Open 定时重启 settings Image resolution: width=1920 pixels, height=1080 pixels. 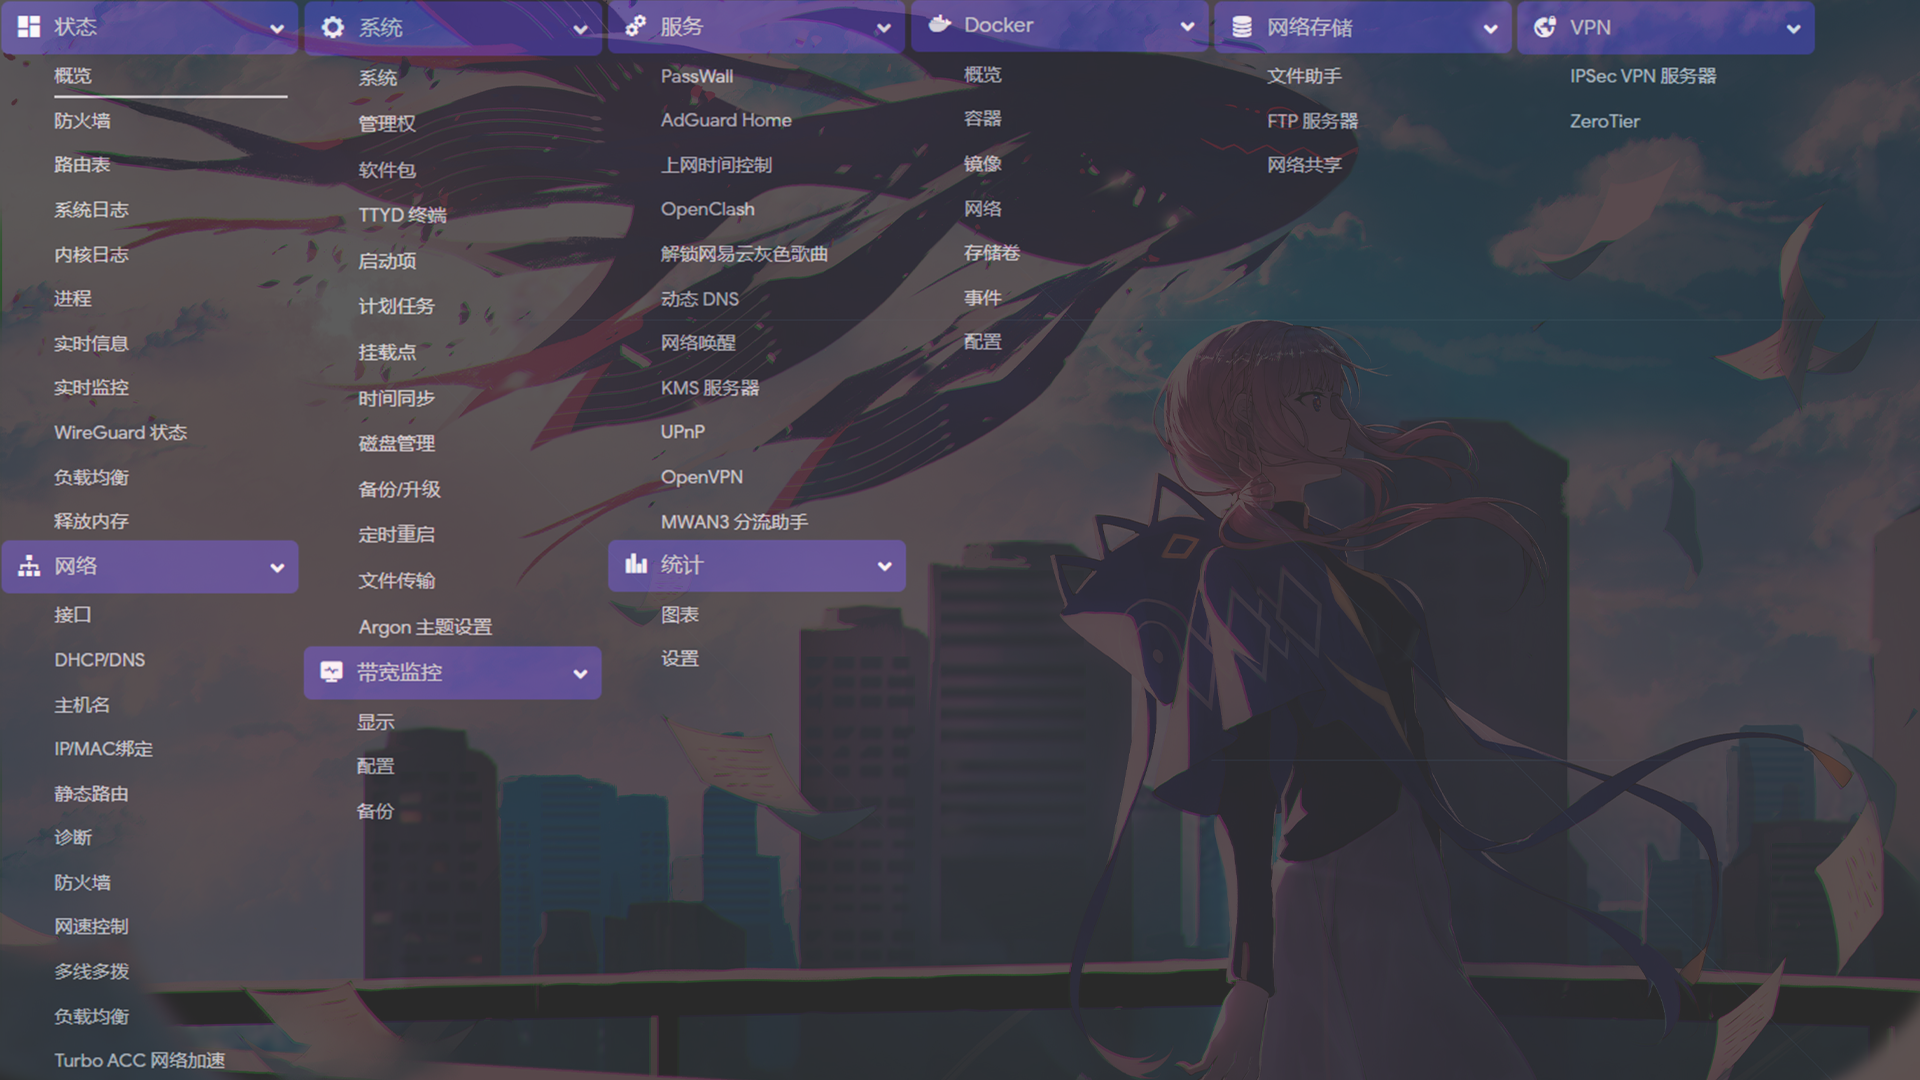point(396,535)
